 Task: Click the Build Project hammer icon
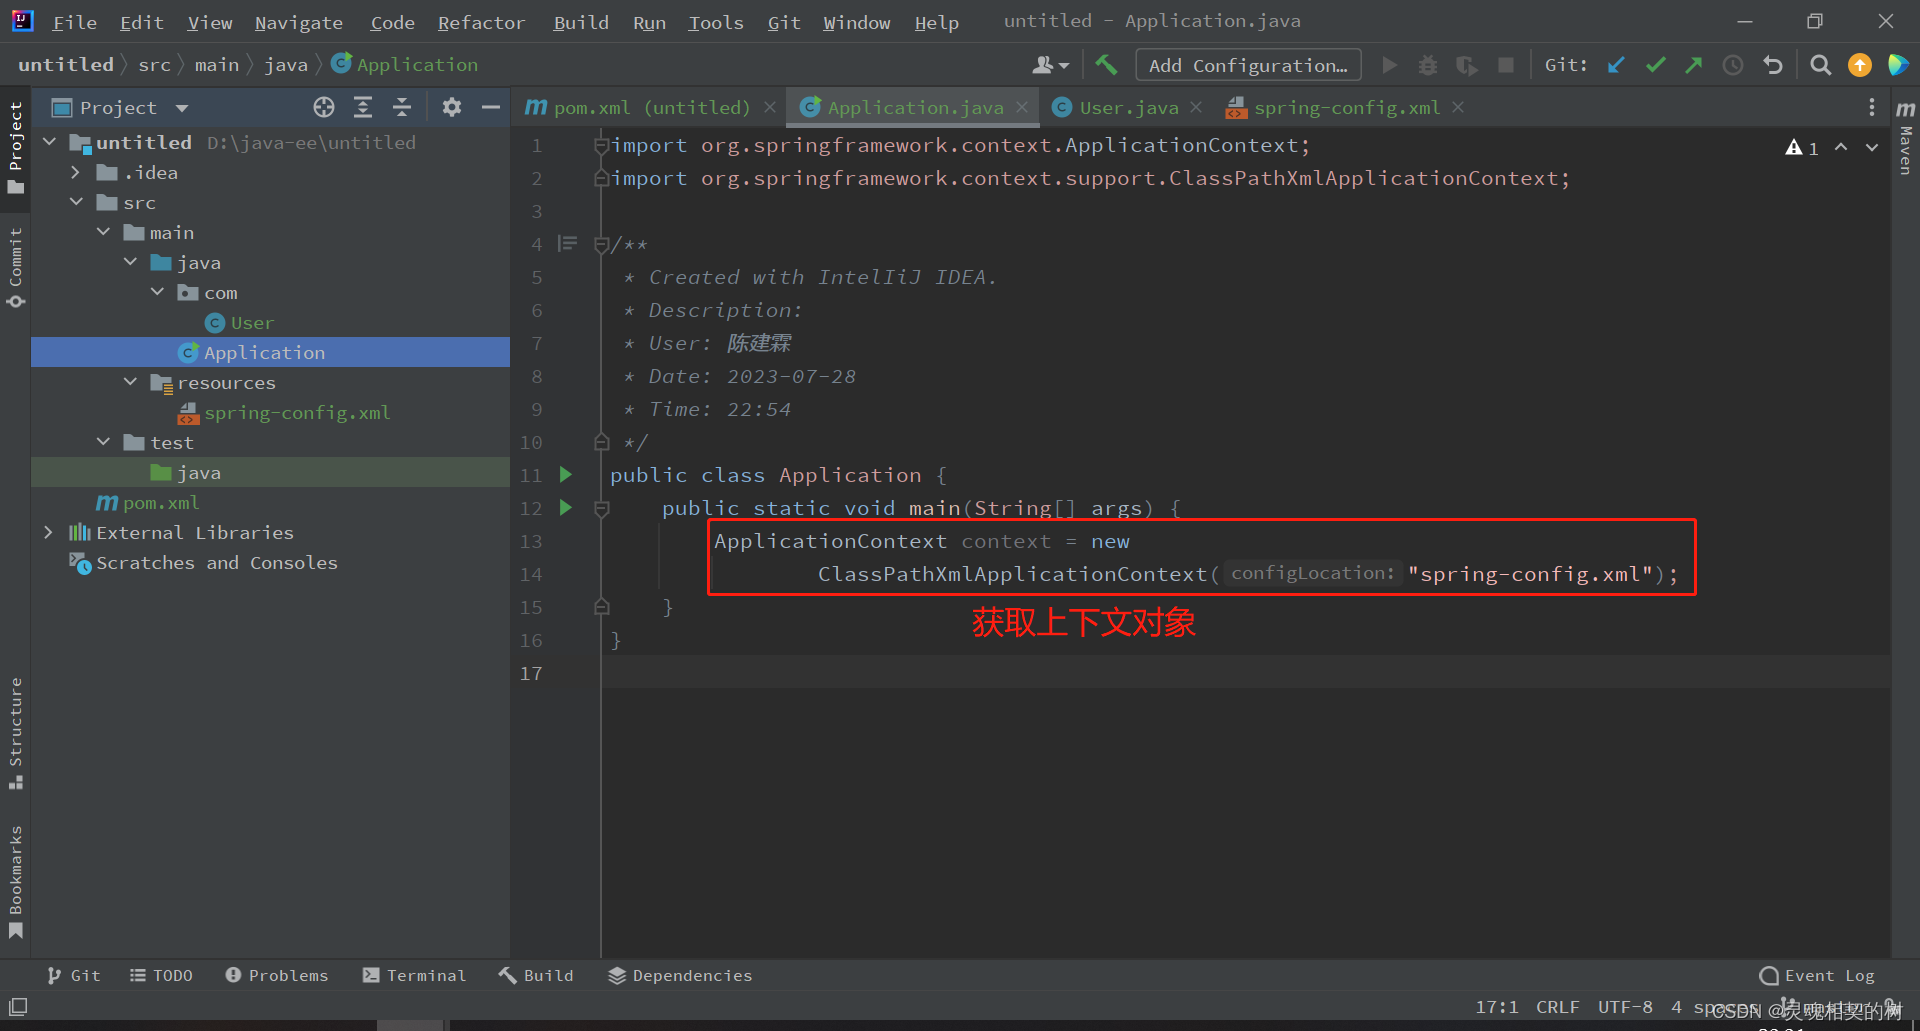coord(1106,65)
